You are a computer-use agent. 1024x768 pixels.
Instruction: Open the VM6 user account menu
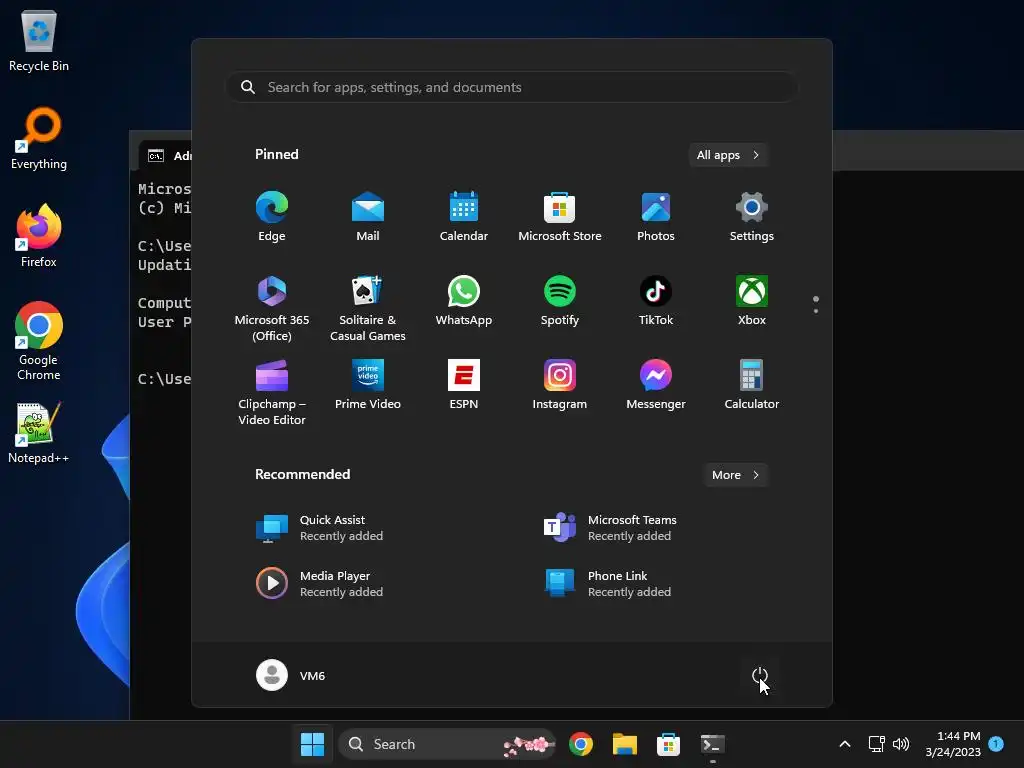coord(291,675)
